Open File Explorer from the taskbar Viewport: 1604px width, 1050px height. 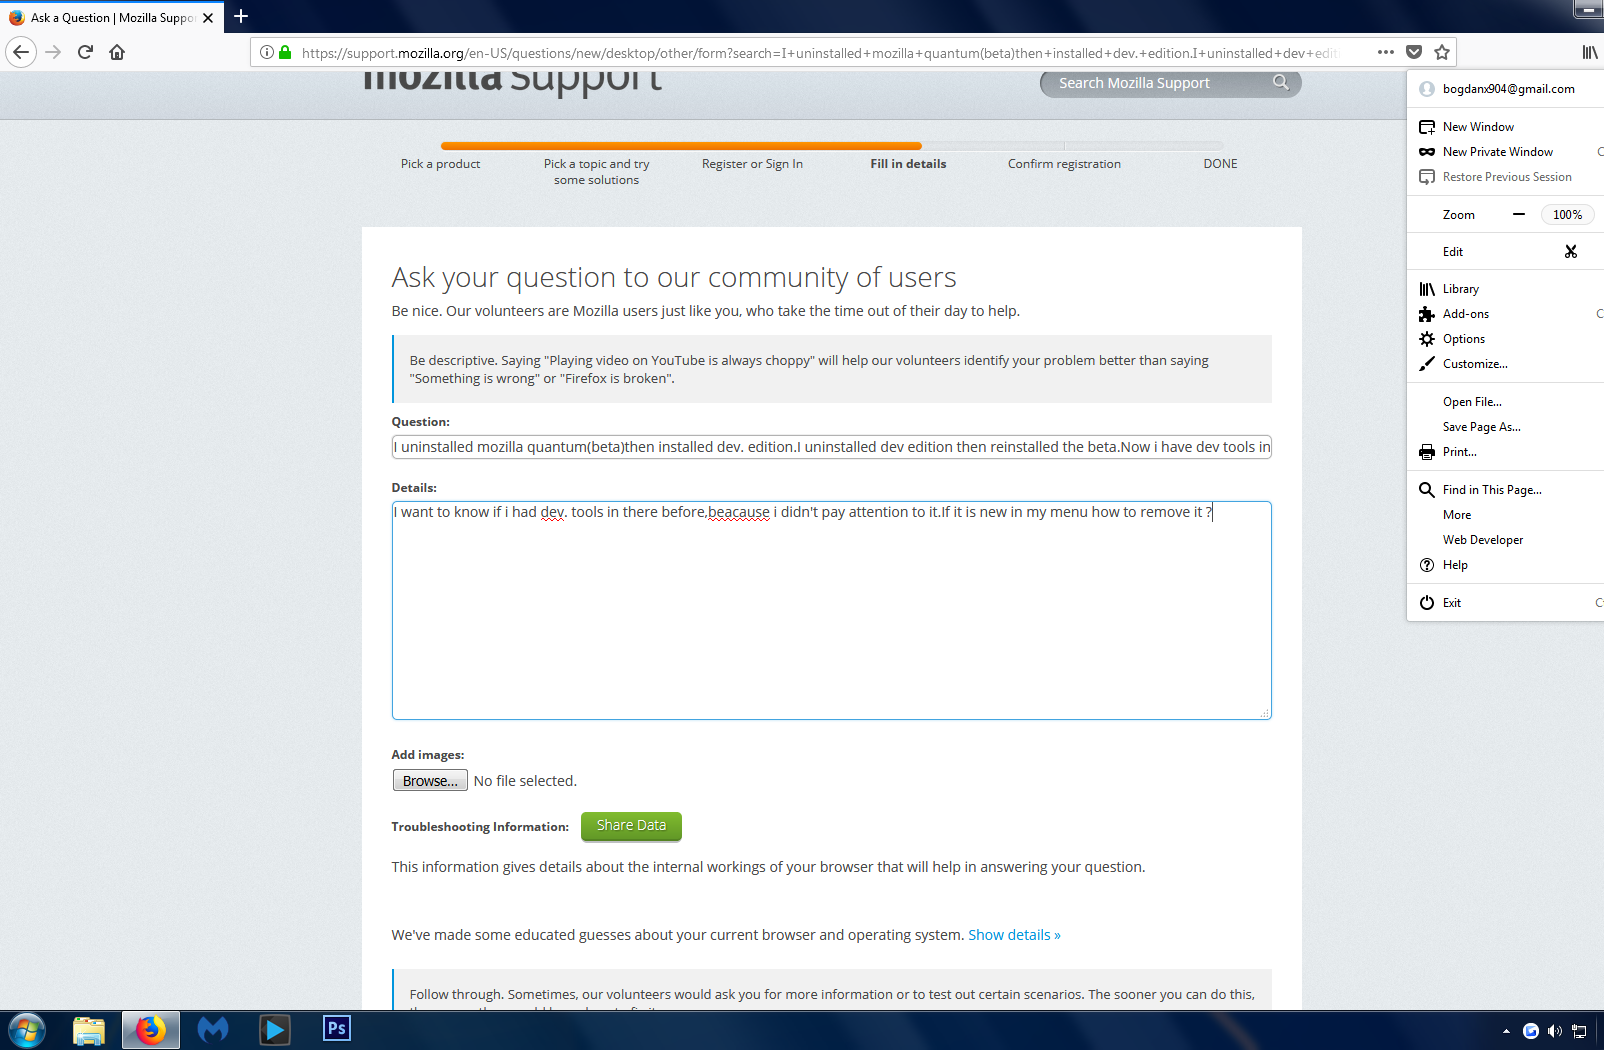point(89,1030)
